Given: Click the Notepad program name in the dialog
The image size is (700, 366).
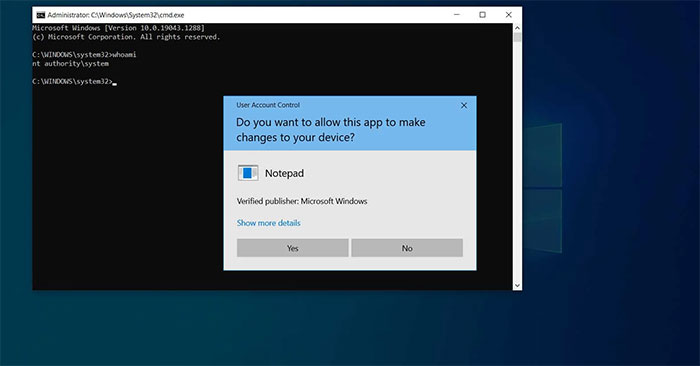Looking at the screenshot, I should pyautogui.click(x=284, y=173).
